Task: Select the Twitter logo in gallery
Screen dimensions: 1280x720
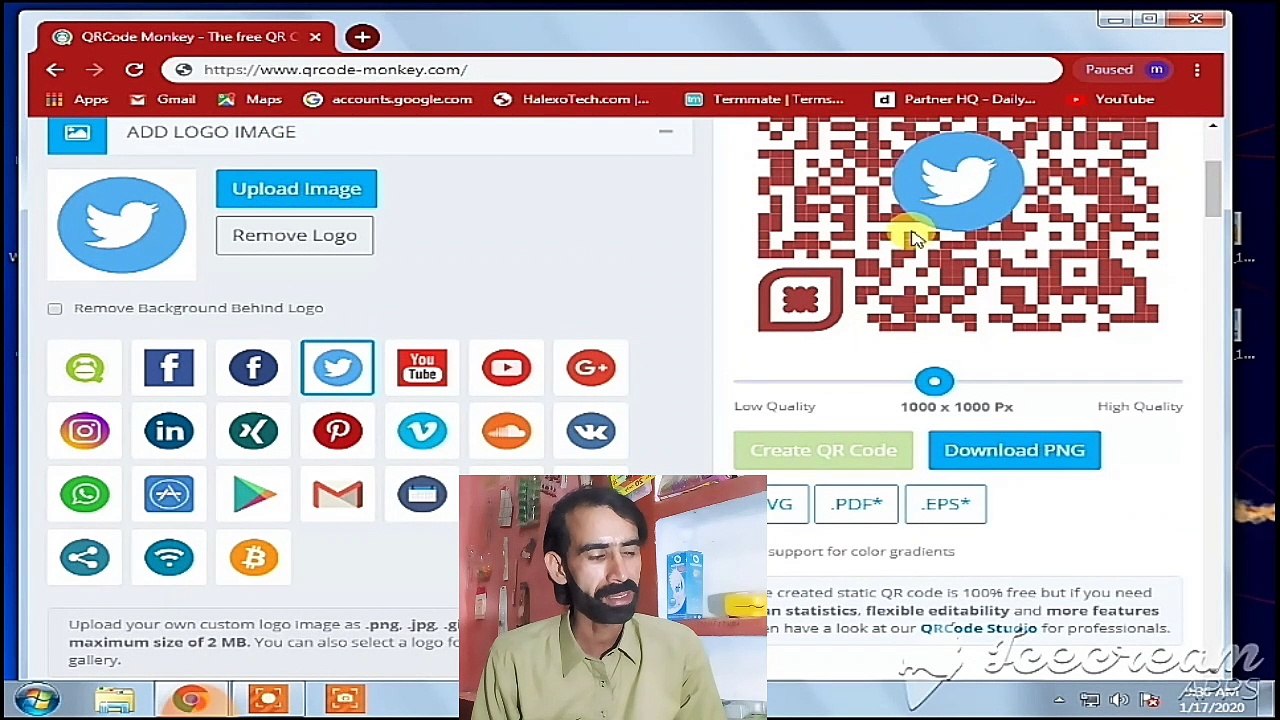Action: point(338,368)
